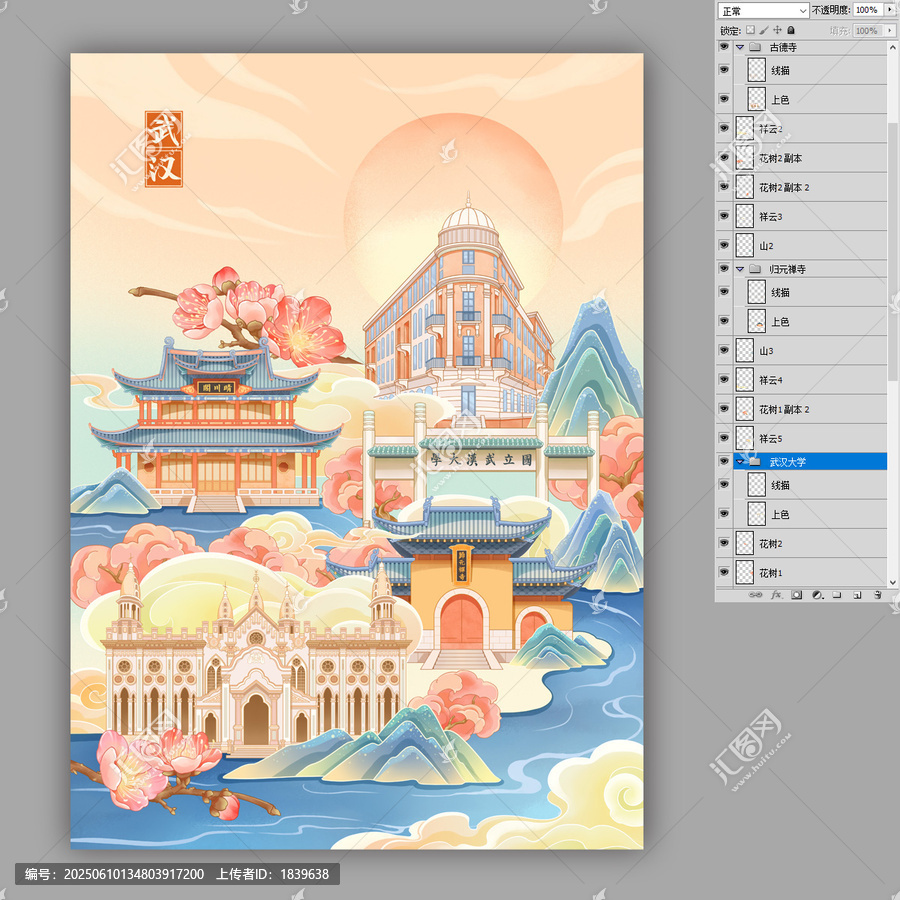Hide the 花树1 layer
The height and width of the screenshot is (900, 900).
[x=724, y=572]
